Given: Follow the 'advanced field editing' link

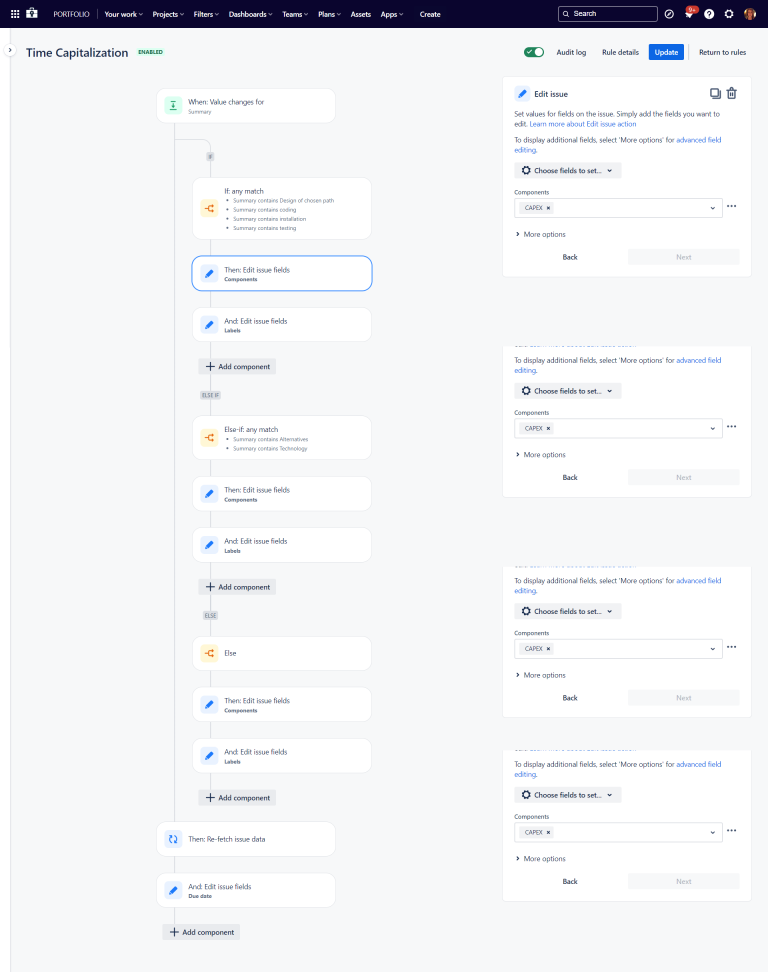Looking at the screenshot, I should [x=699, y=140].
